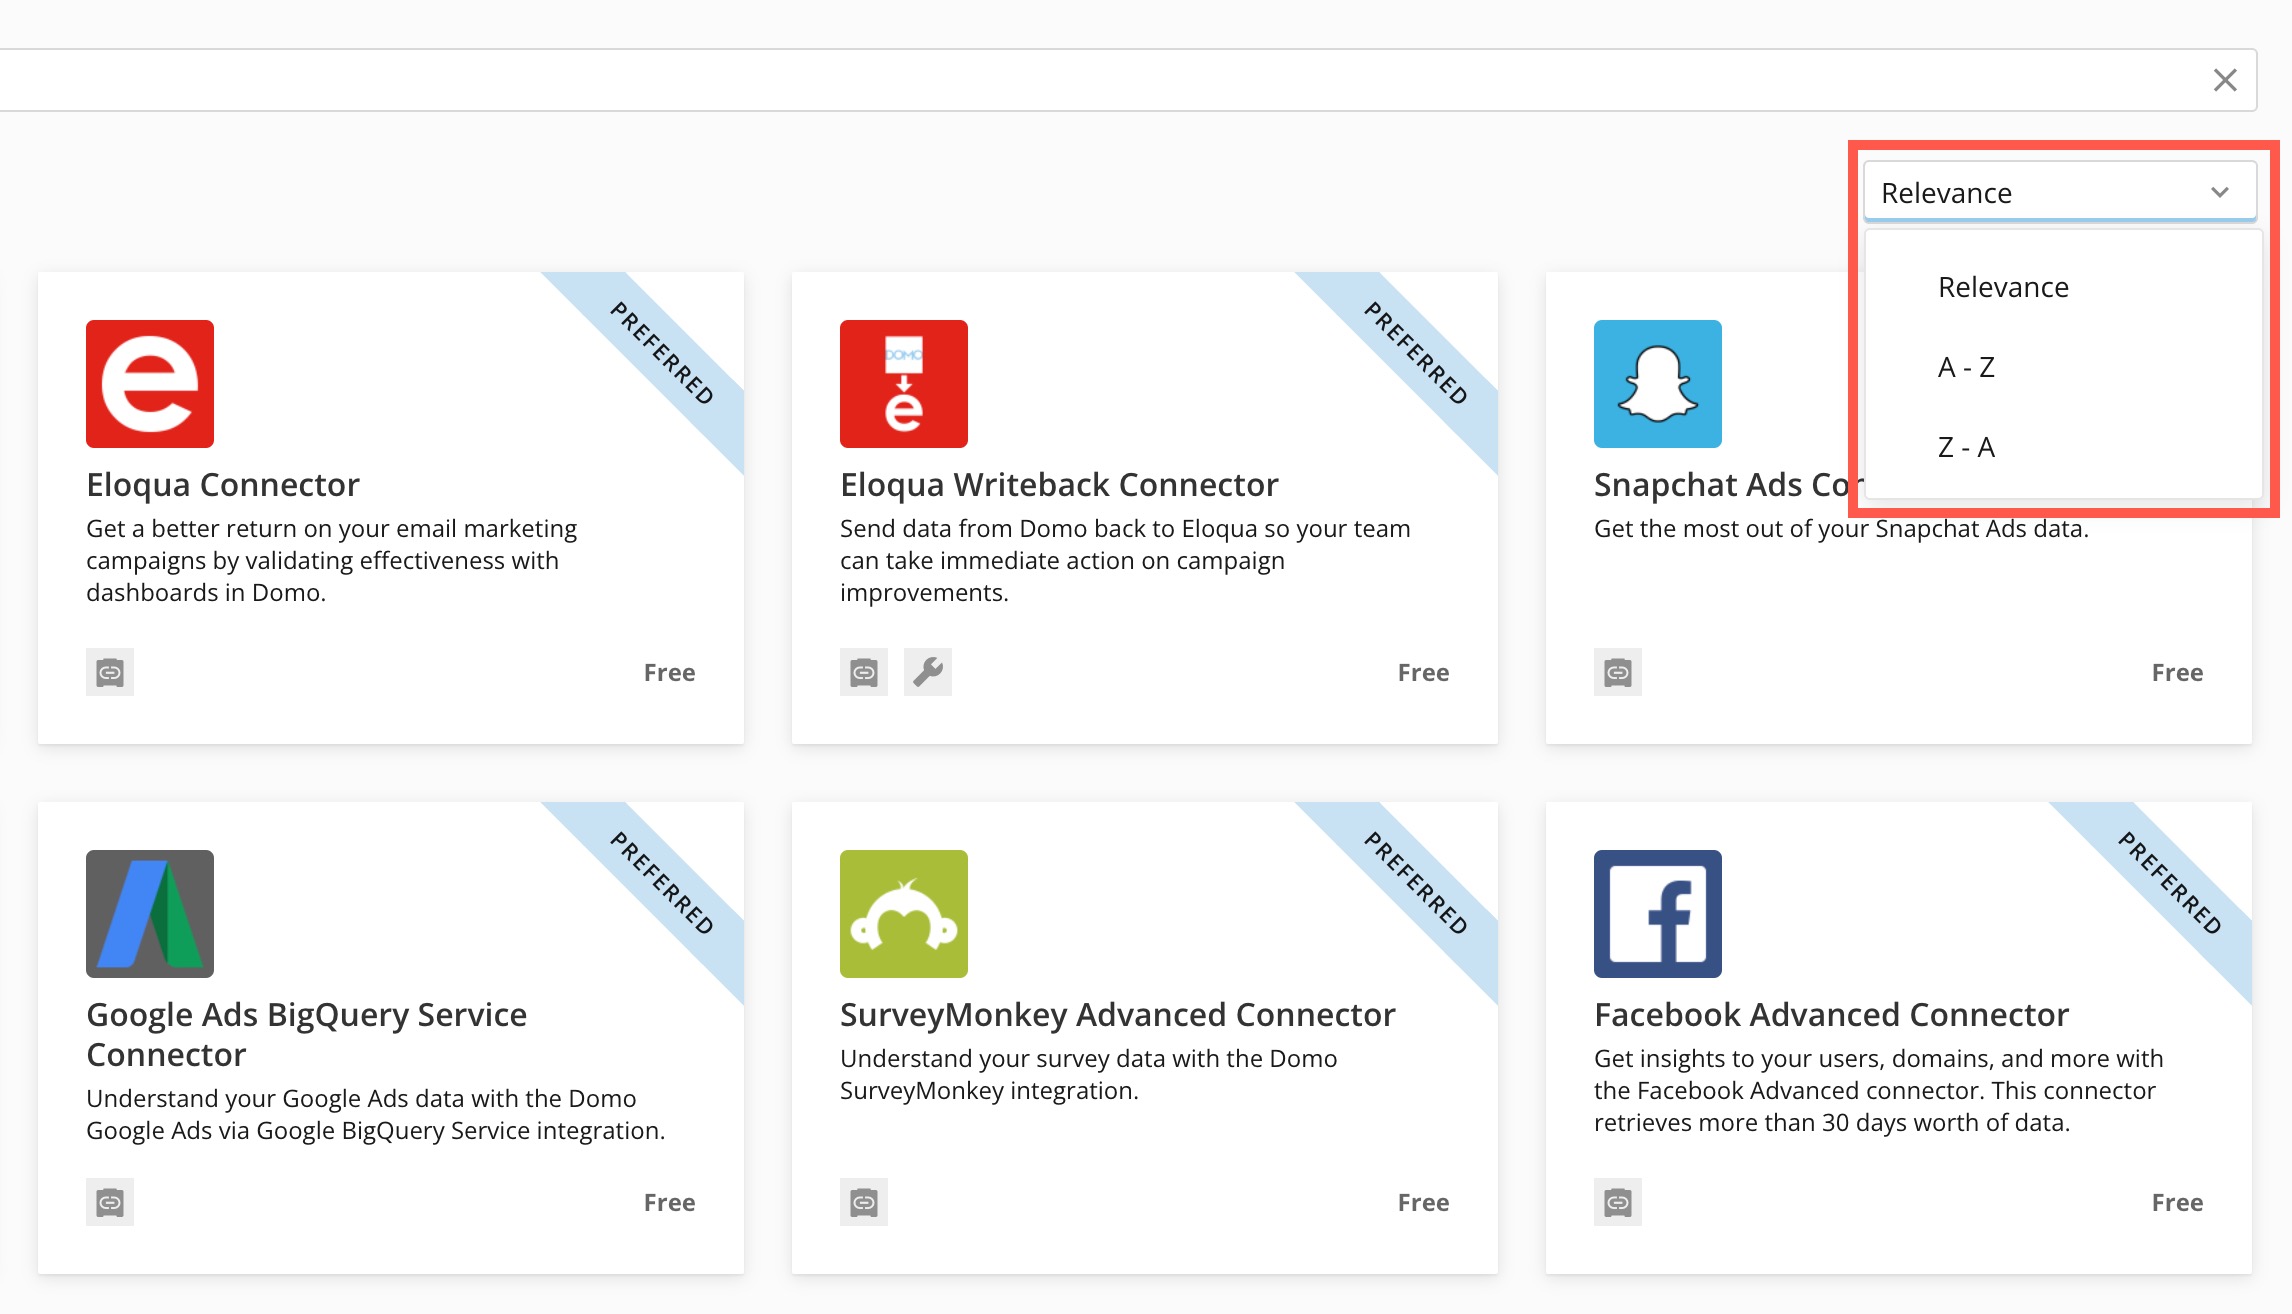The height and width of the screenshot is (1314, 2292).
Task: Choose the Z - A sort option
Action: pos(1966,447)
